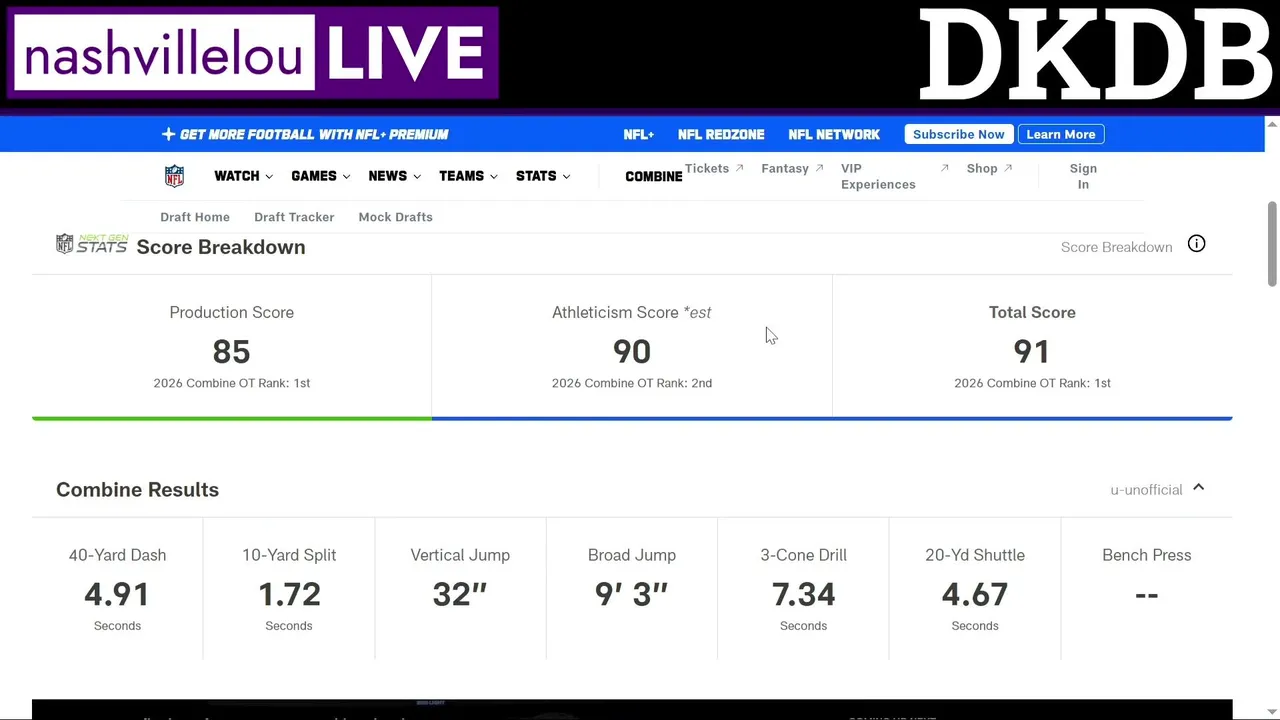The width and height of the screenshot is (1280, 720).
Task: Click the nashvillelou LIVE banner
Action: tap(253, 53)
